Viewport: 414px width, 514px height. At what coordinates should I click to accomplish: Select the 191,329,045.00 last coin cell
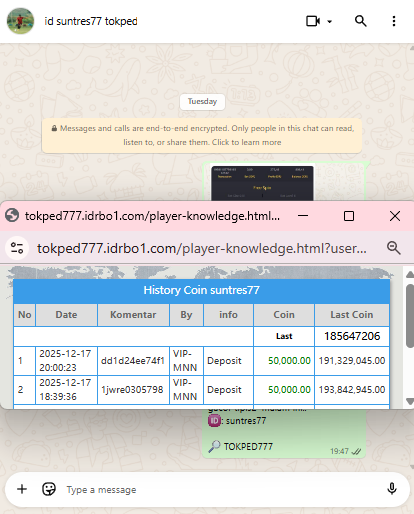[x=352, y=361]
